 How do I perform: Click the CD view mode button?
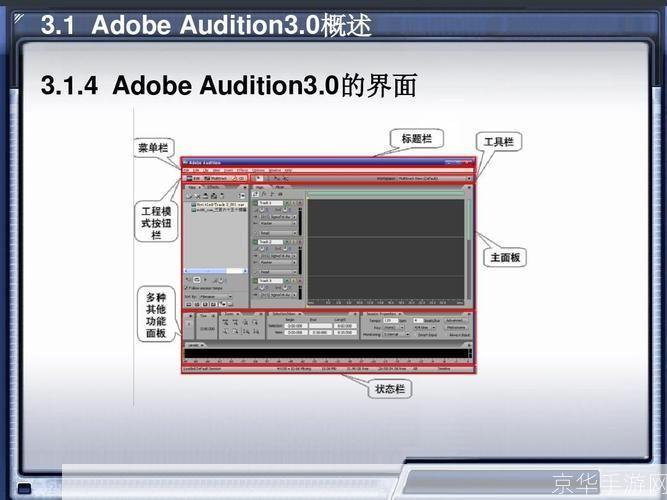(x=237, y=178)
